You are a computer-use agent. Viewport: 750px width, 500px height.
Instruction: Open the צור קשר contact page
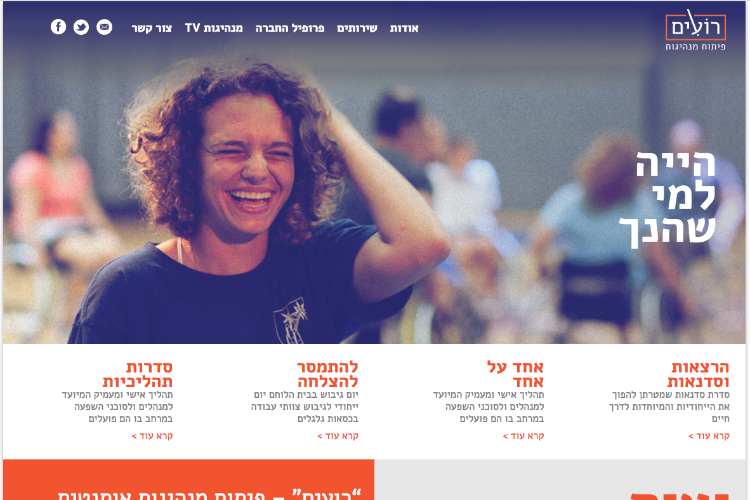152,28
